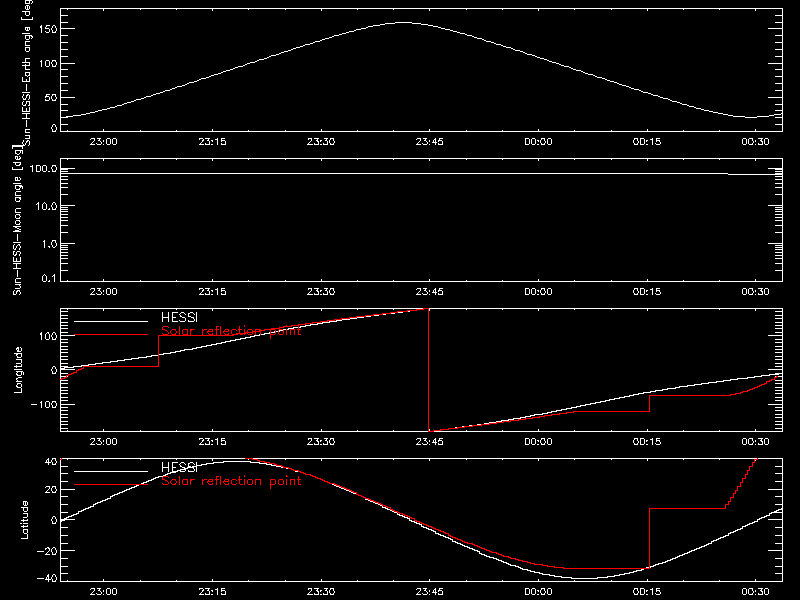This screenshot has height=600, width=800.
Task: Click red vertical latitude jump near 00:15
Action: (x=649, y=538)
